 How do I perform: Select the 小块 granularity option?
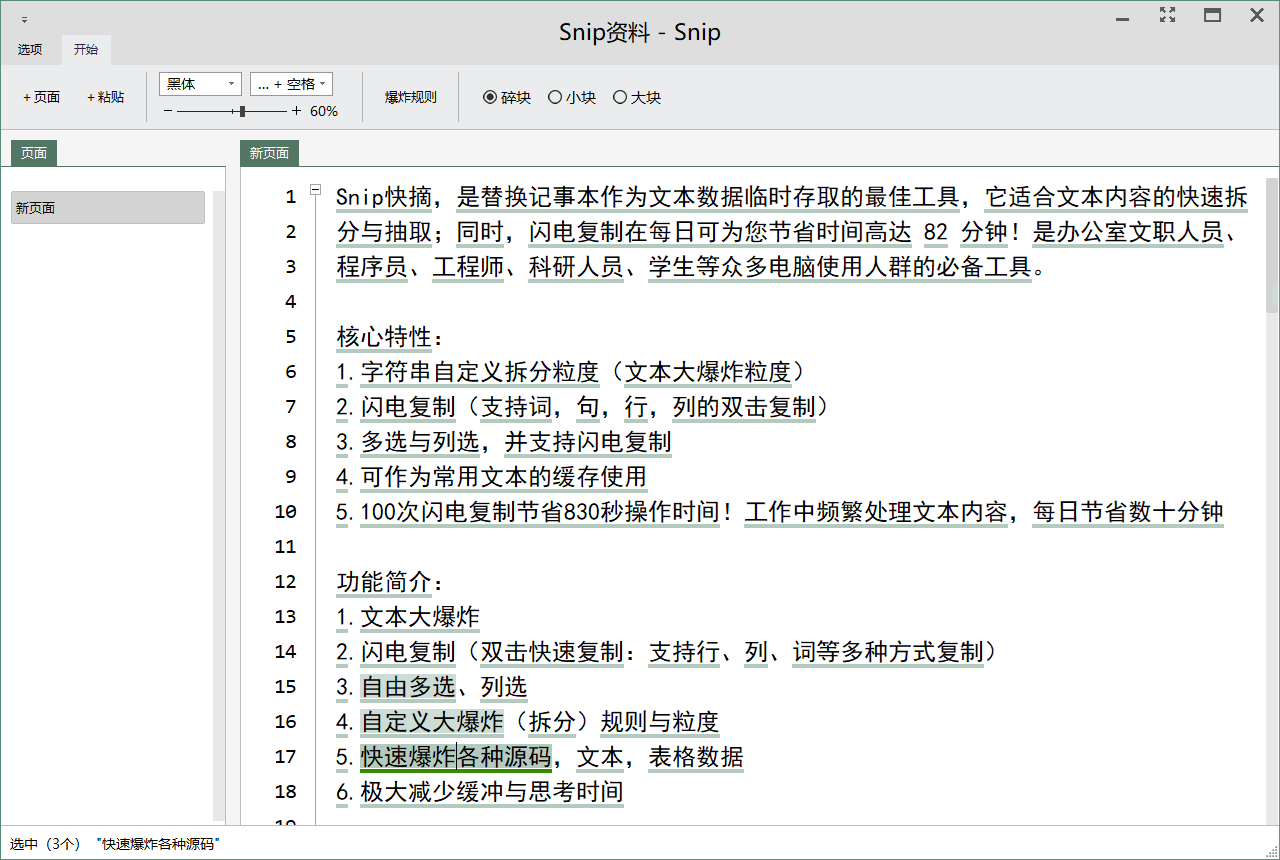pos(572,97)
